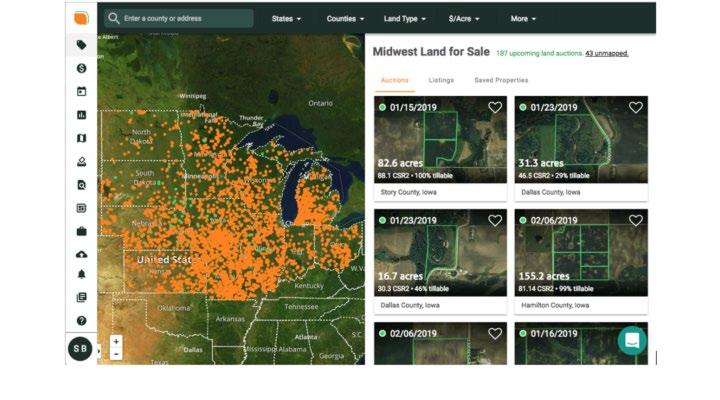Open the Counties dropdown
The image size is (720, 400).
[x=345, y=19]
